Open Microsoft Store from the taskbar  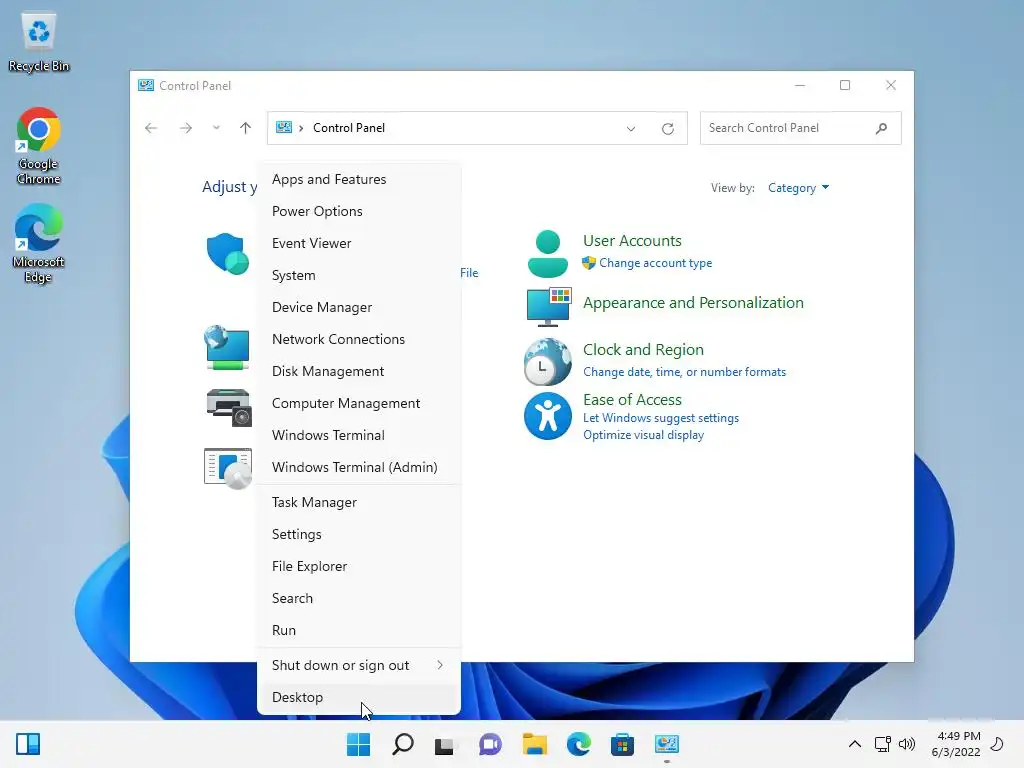tap(622, 744)
